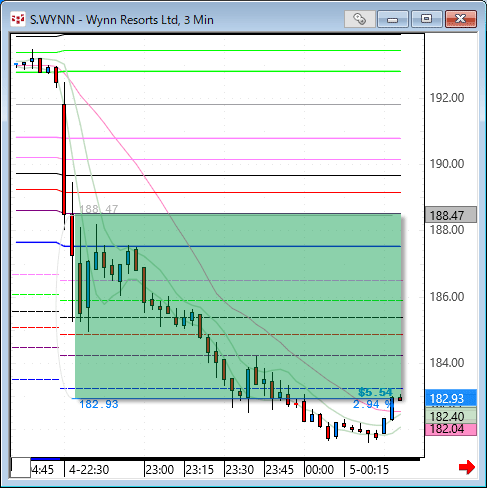Click the 4-22:30 time axis label
487x488 pixels.
(89, 470)
